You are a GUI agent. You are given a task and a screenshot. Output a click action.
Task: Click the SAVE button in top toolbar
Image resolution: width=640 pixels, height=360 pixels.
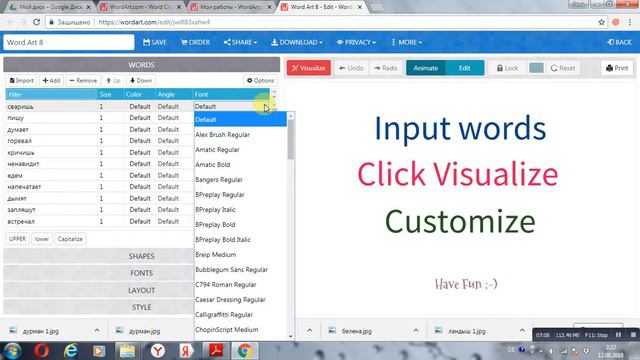(155, 42)
